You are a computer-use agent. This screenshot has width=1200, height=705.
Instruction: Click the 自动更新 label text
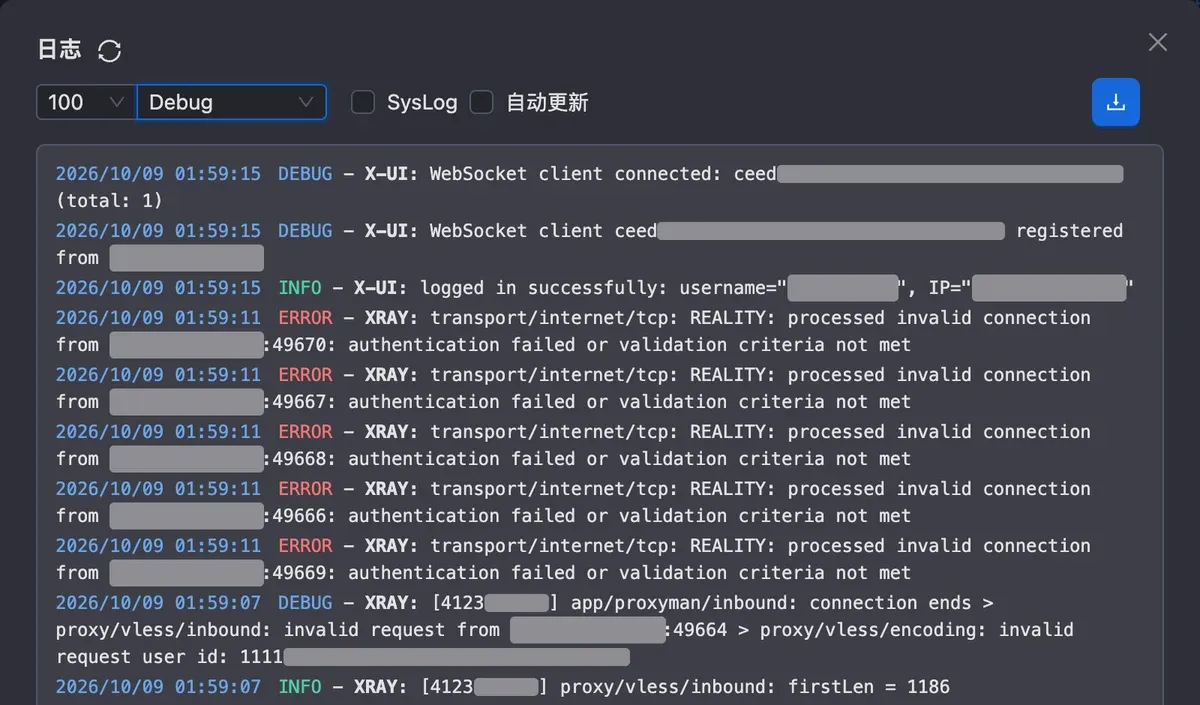(x=547, y=102)
